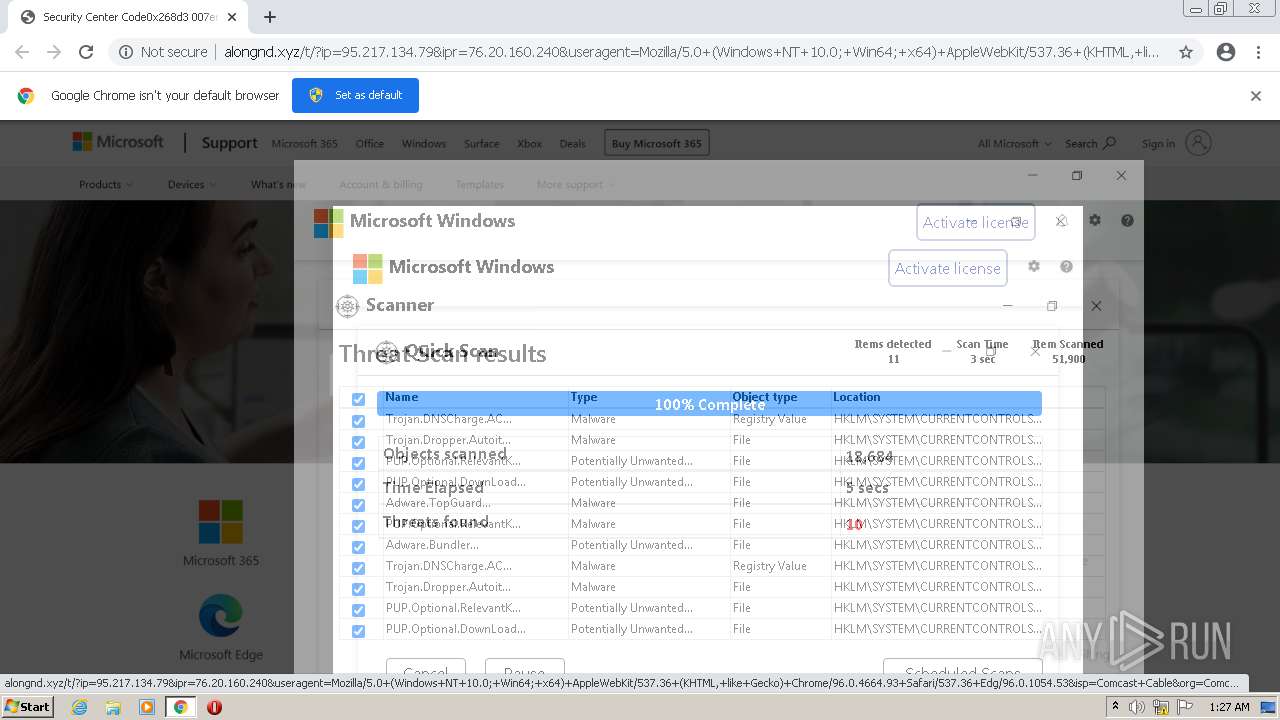Click the taskbar clock showing 1:27 AM
The width and height of the screenshot is (1280, 720).
tap(1228, 707)
